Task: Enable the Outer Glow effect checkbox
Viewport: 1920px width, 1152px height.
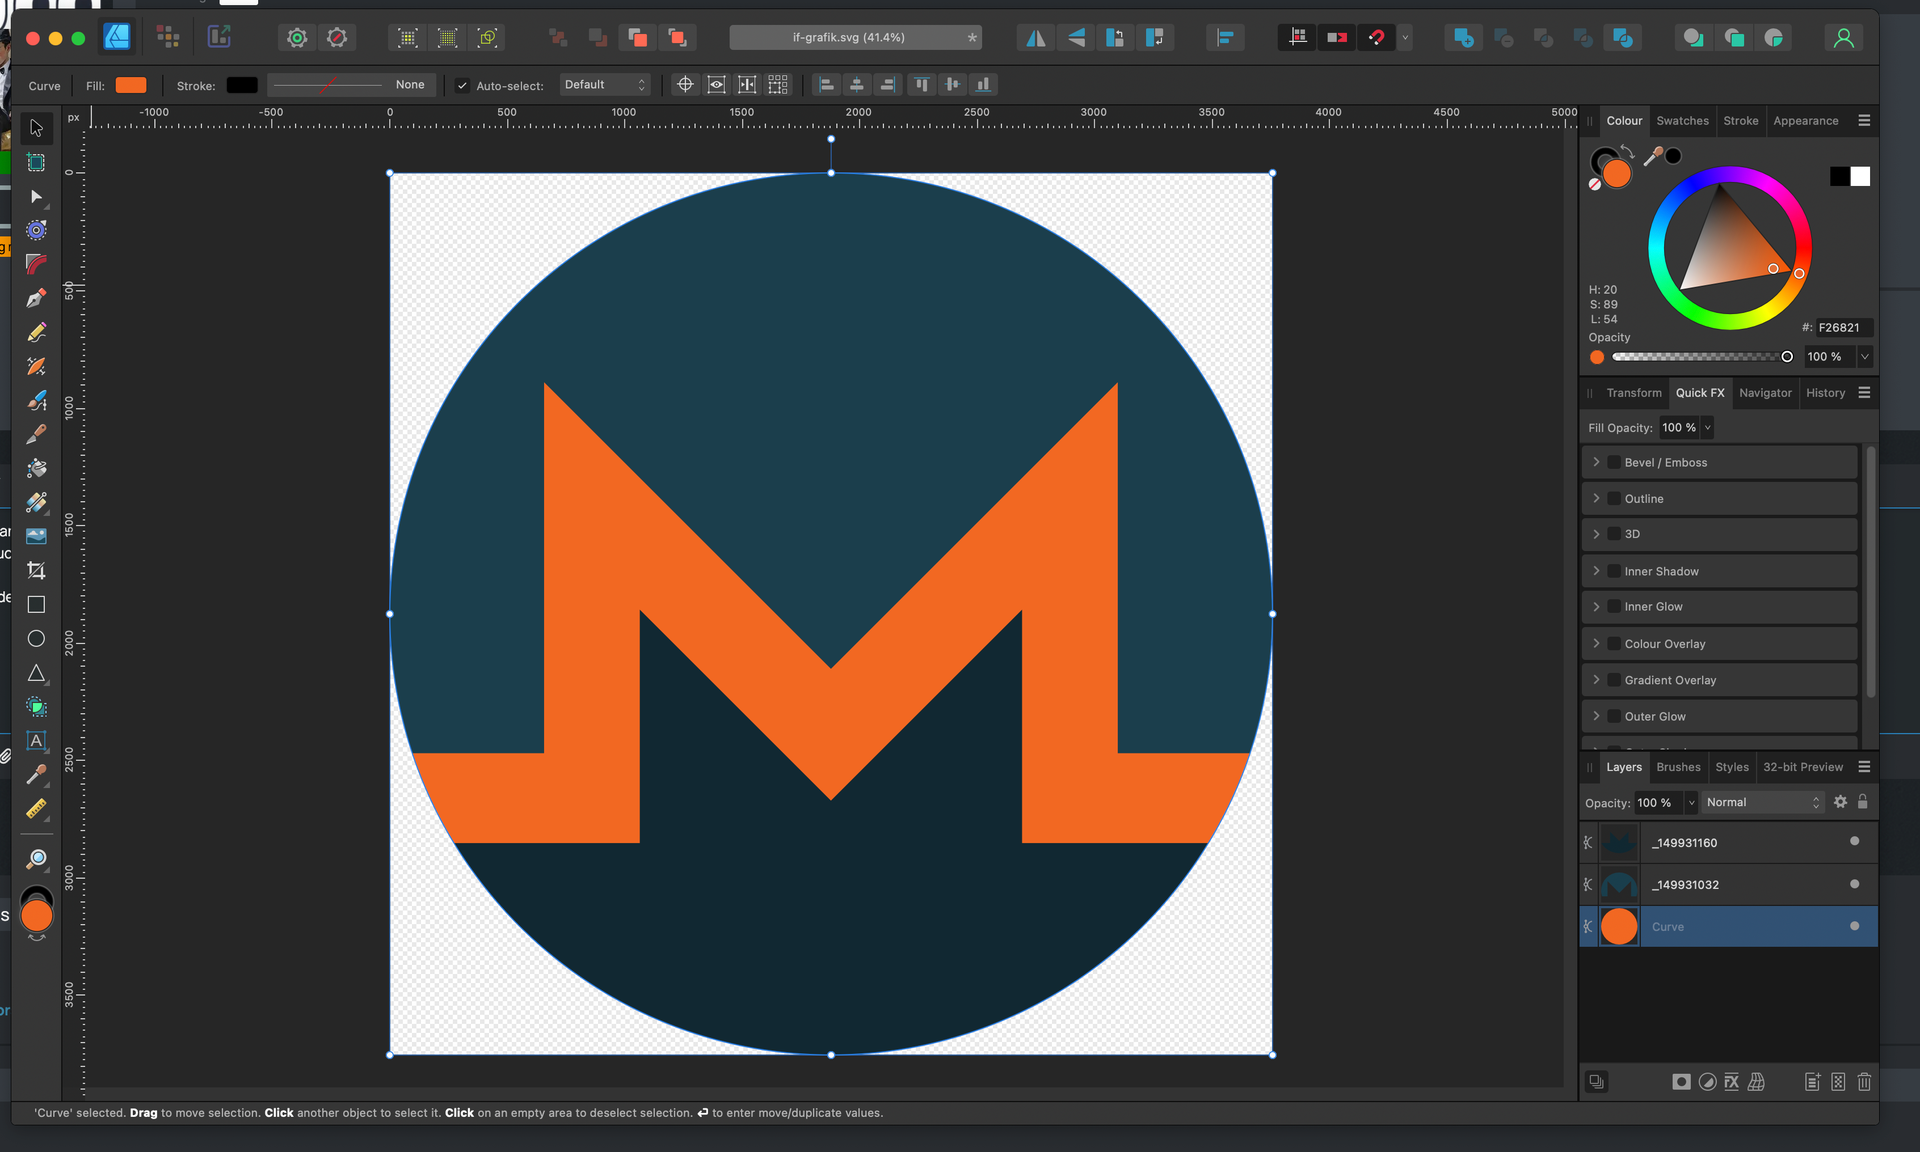Action: click(x=1614, y=716)
